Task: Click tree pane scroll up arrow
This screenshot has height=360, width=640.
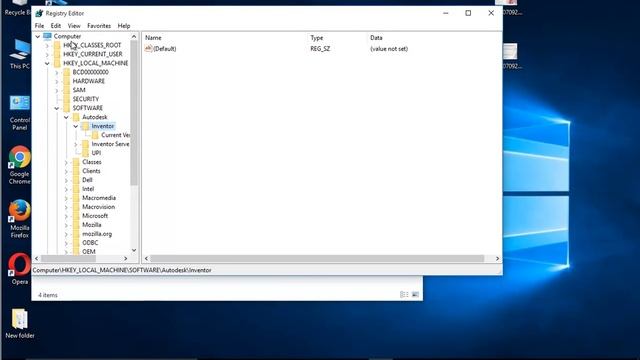Action: (x=134, y=37)
